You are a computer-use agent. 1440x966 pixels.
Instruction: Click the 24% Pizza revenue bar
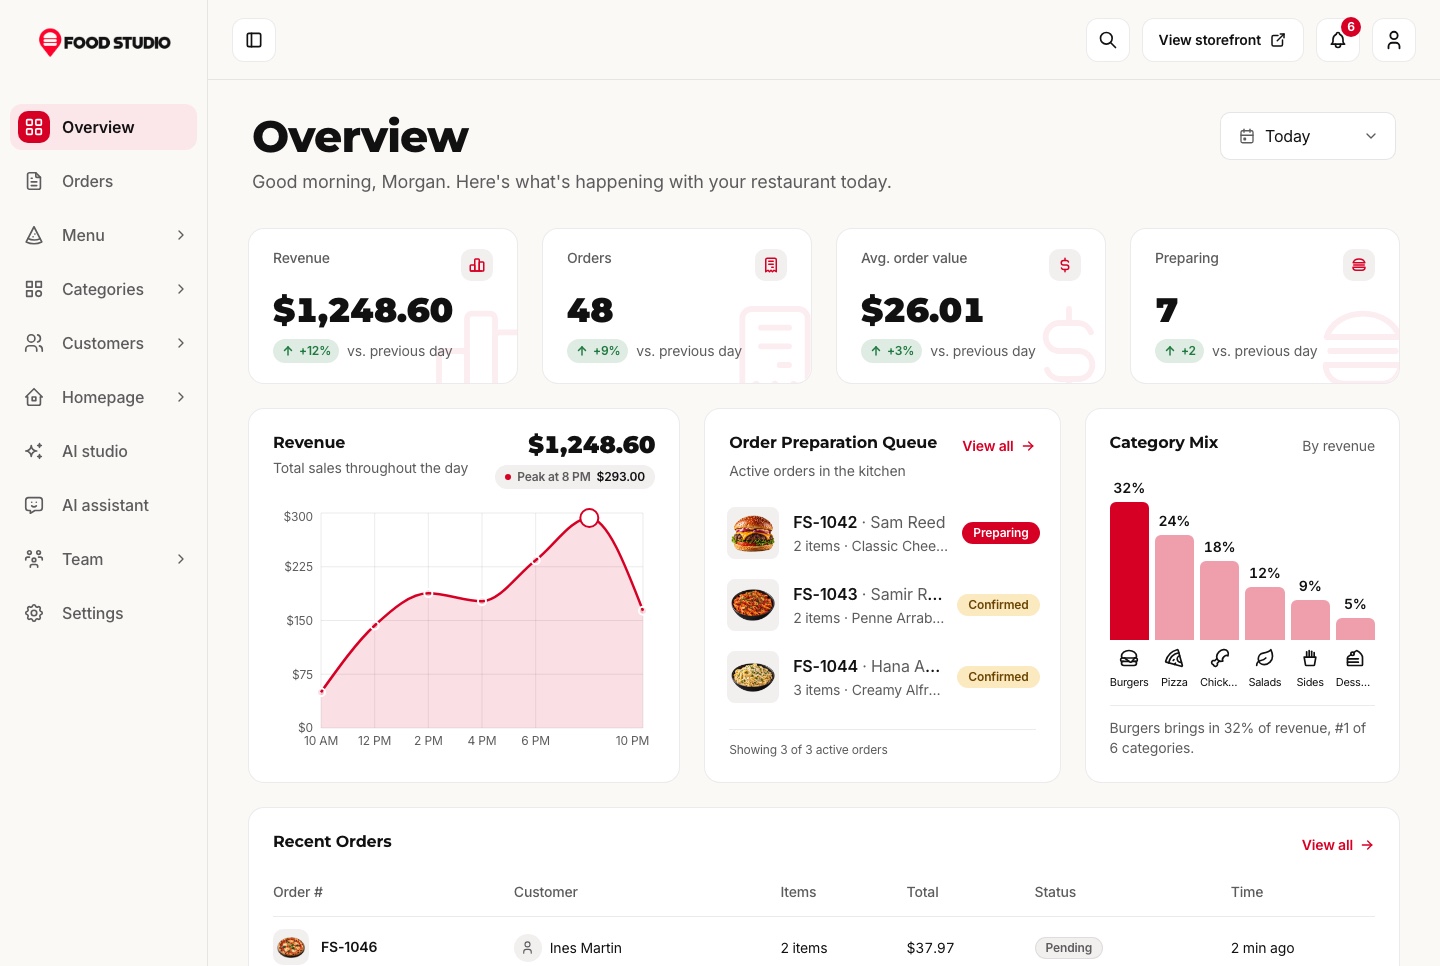[x=1174, y=587]
